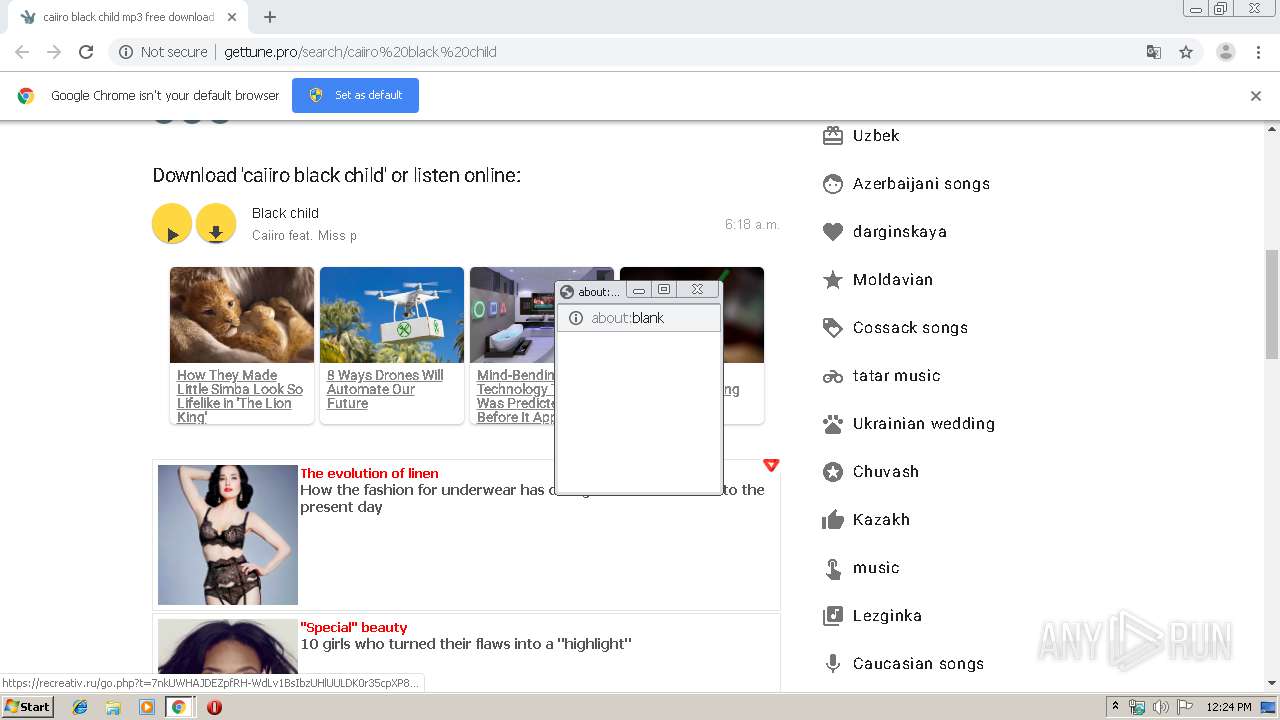The image size is (1280, 720).
Task: Click the motorcycle icon beside tatar music
Action: pyautogui.click(x=833, y=376)
